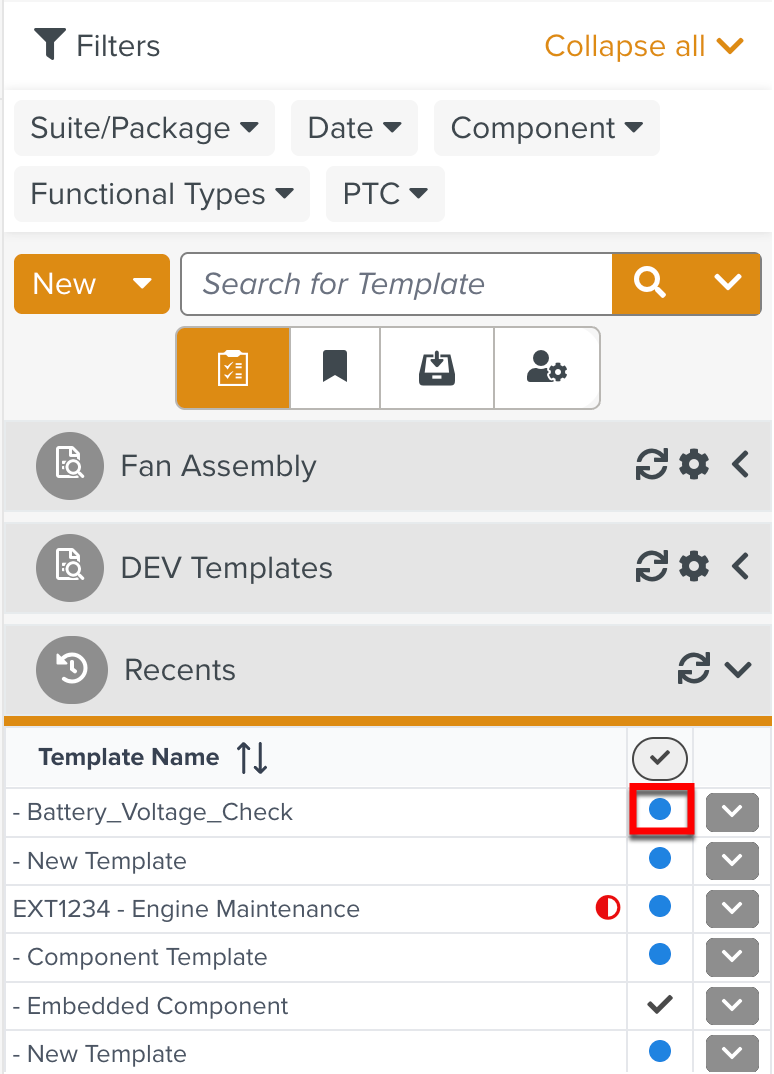Click the New button

tap(92, 284)
